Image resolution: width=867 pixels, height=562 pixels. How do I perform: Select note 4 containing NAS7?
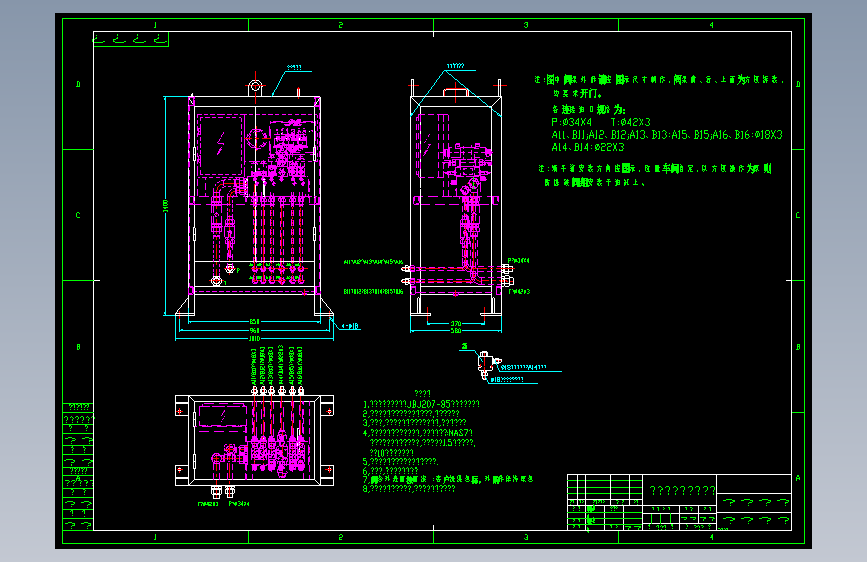tap(418, 433)
